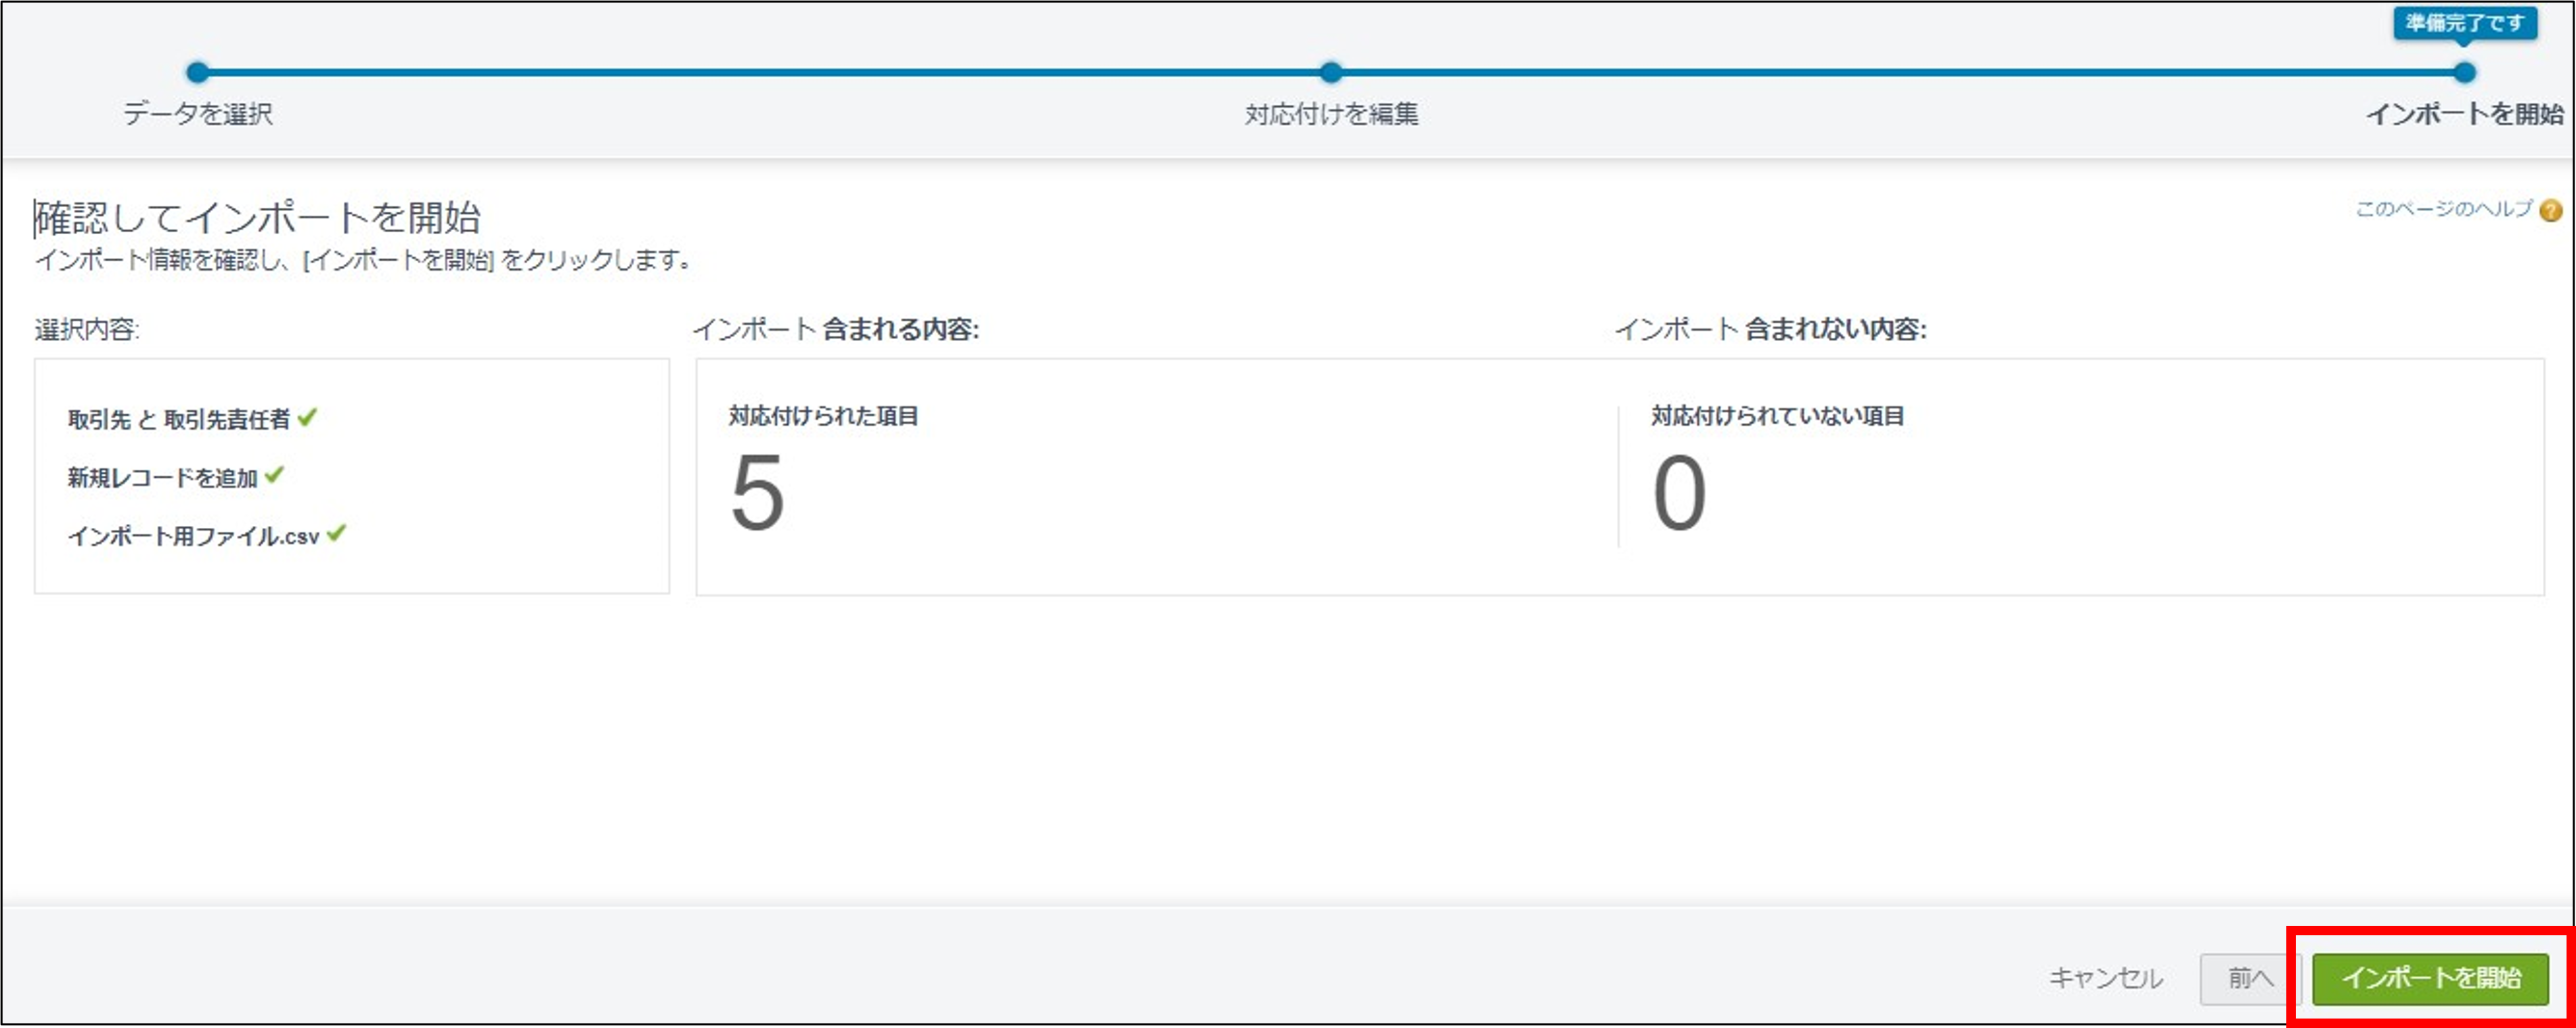Click the 対応付けられた項目 label

click(823, 416)
